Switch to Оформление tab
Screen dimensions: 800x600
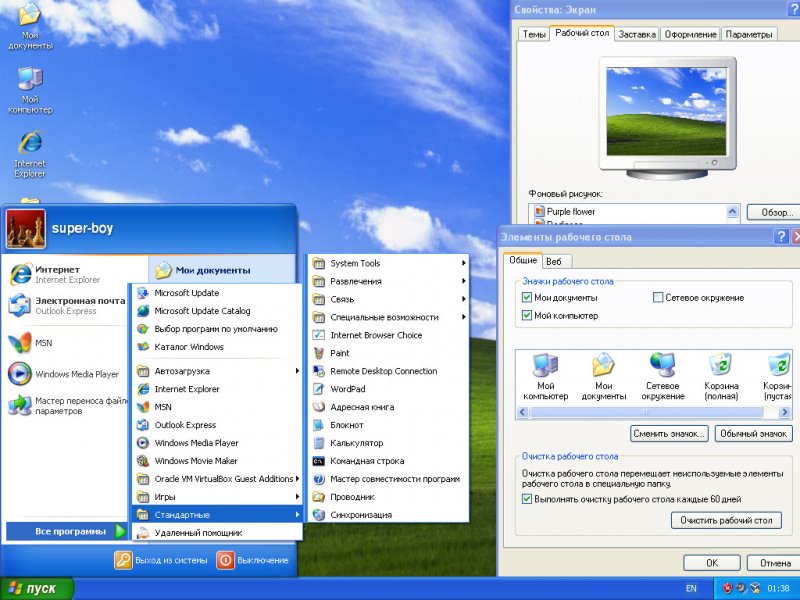coord(690,34)
